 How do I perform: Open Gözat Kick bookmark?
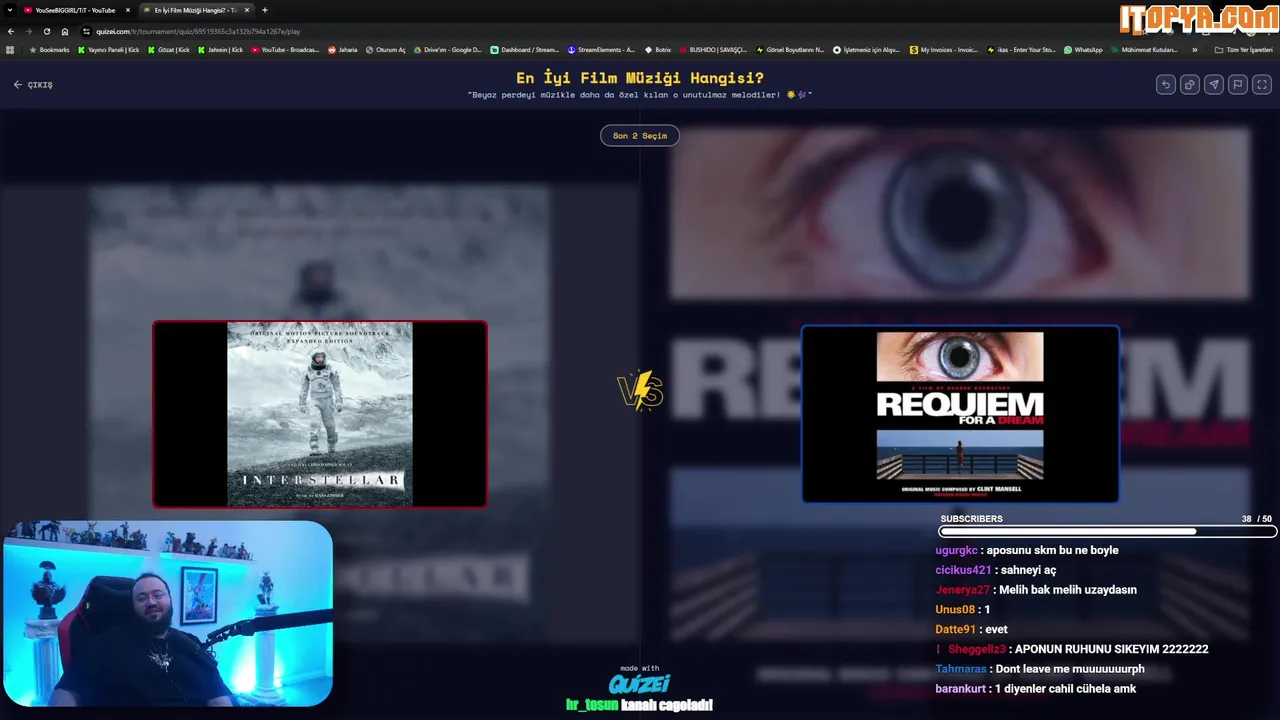[168, 49]
